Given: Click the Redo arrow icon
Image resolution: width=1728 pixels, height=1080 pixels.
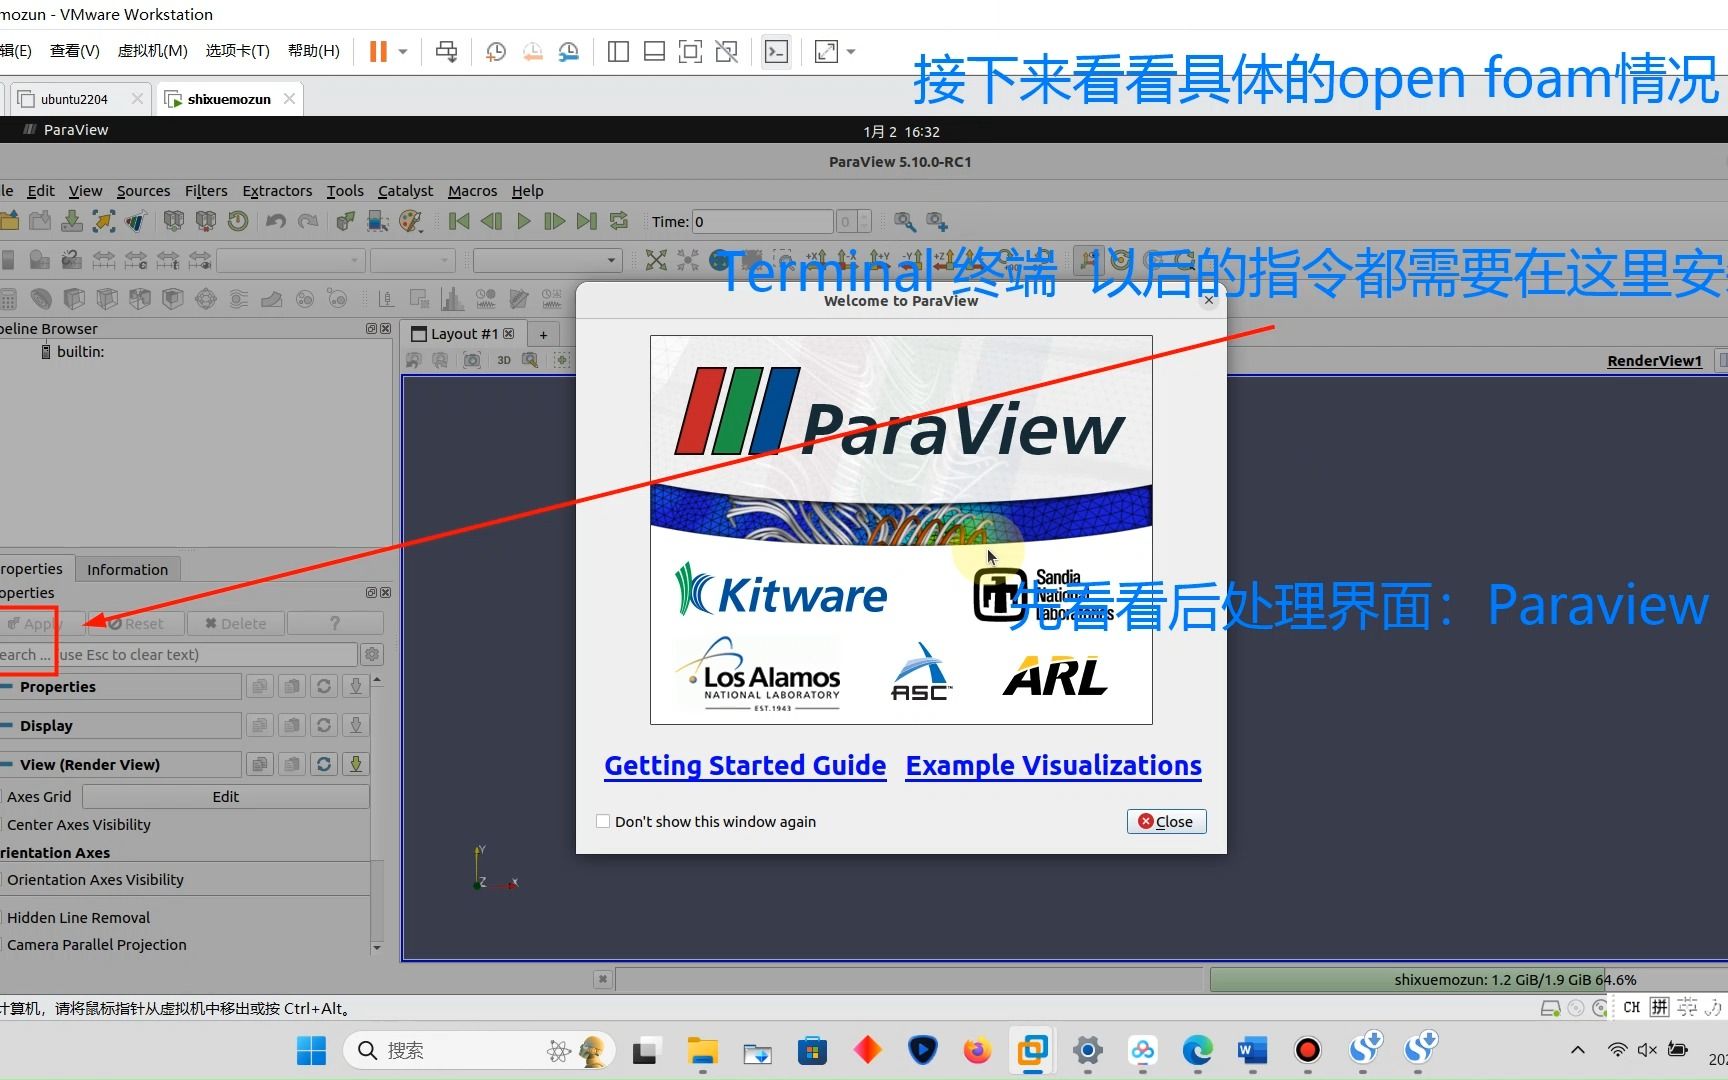Looking at the screenshot, I should pyautogui.click(x=308, y=221).
